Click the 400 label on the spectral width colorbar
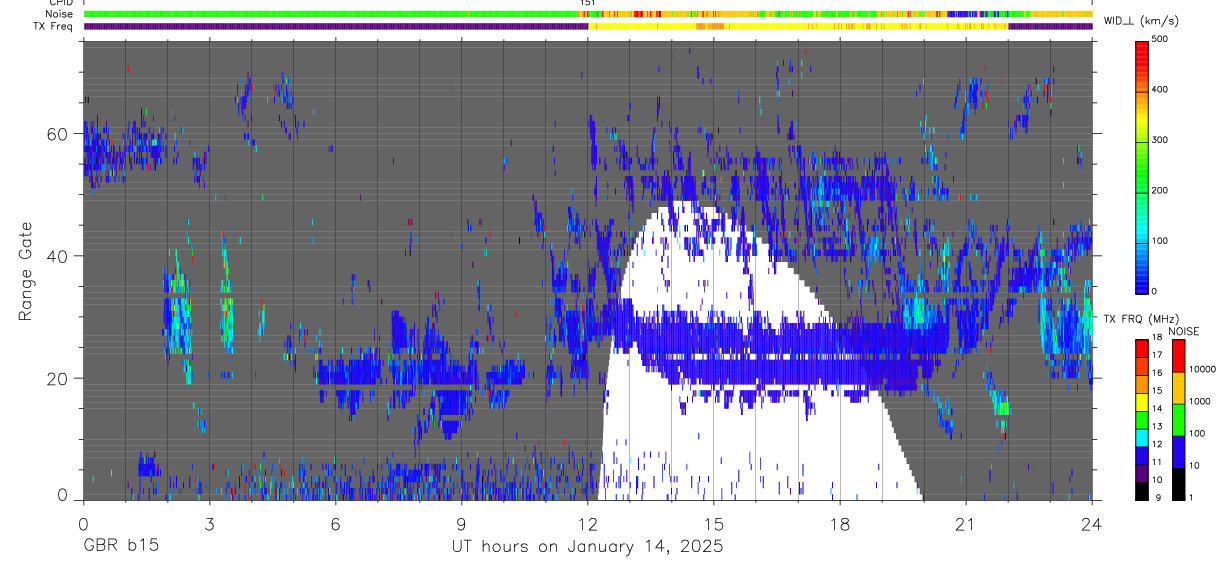 (1160, 89)
